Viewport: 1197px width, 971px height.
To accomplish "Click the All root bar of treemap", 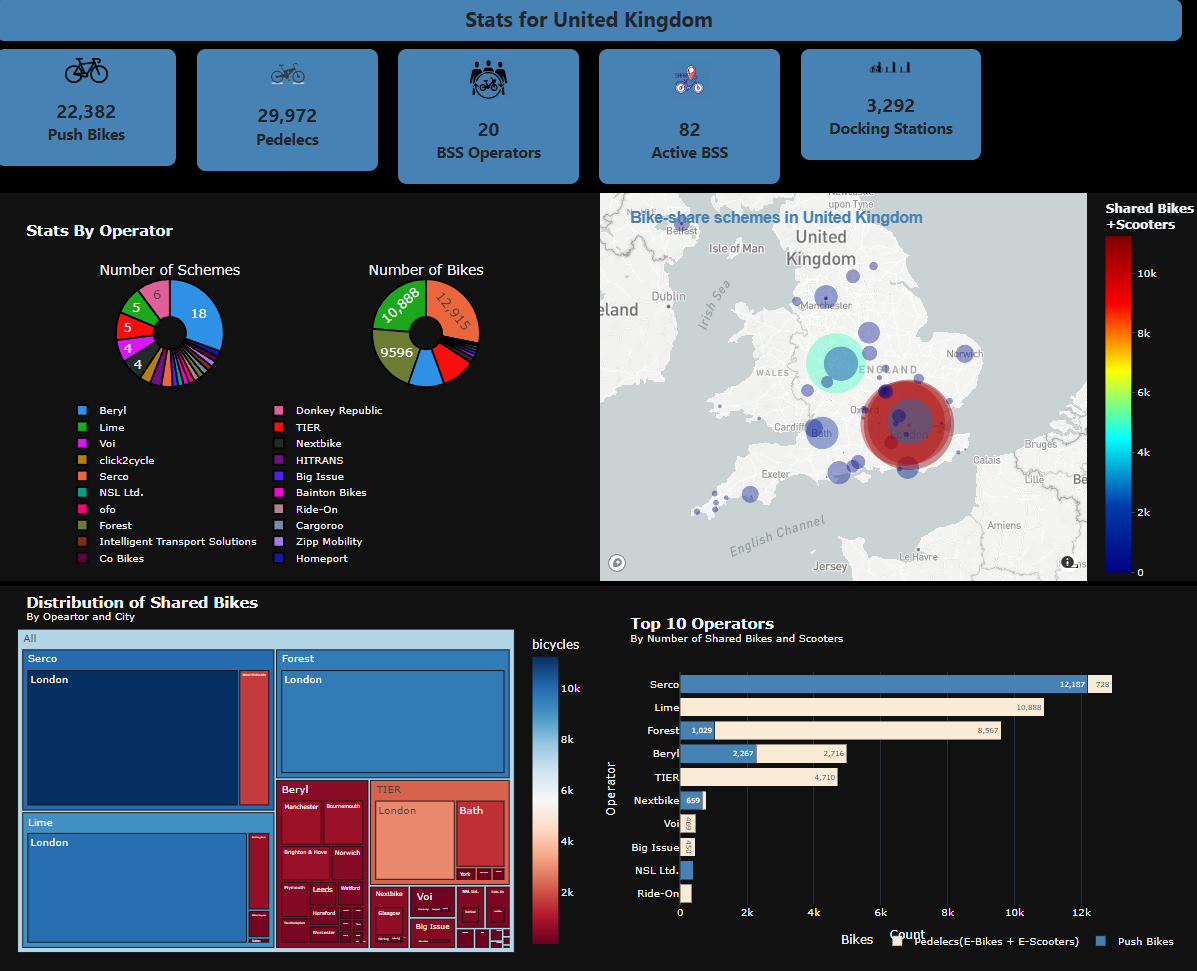I will pos(266,638).
